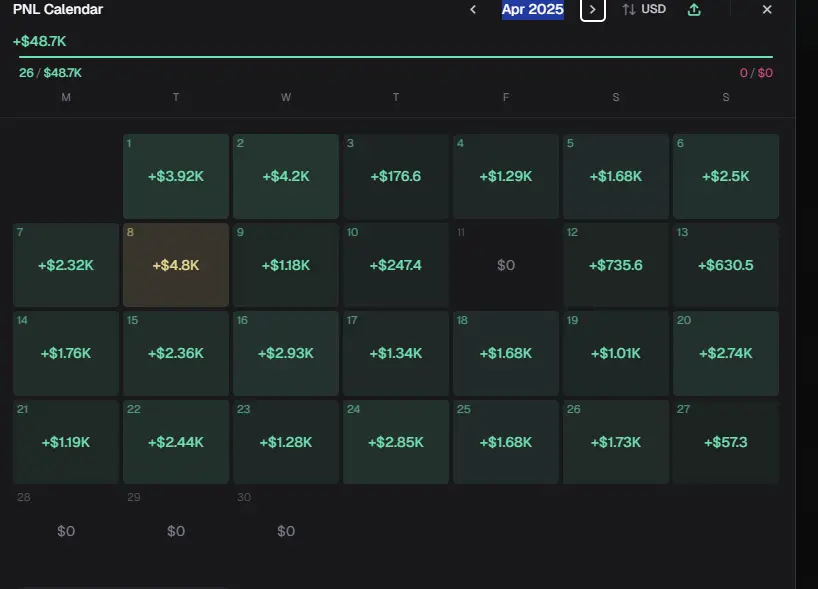Click day 23 cell with +$1.28K
This screenshot has height=589, width=818.
coord(286,442)
